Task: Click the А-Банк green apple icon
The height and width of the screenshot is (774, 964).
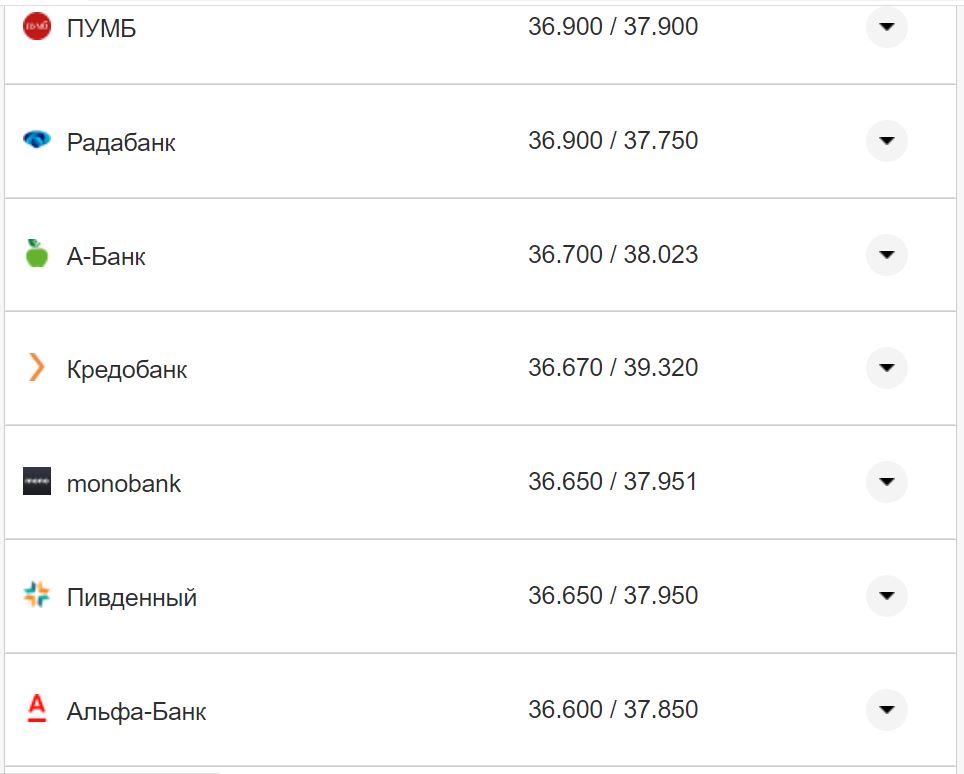Action: [37, 254]
